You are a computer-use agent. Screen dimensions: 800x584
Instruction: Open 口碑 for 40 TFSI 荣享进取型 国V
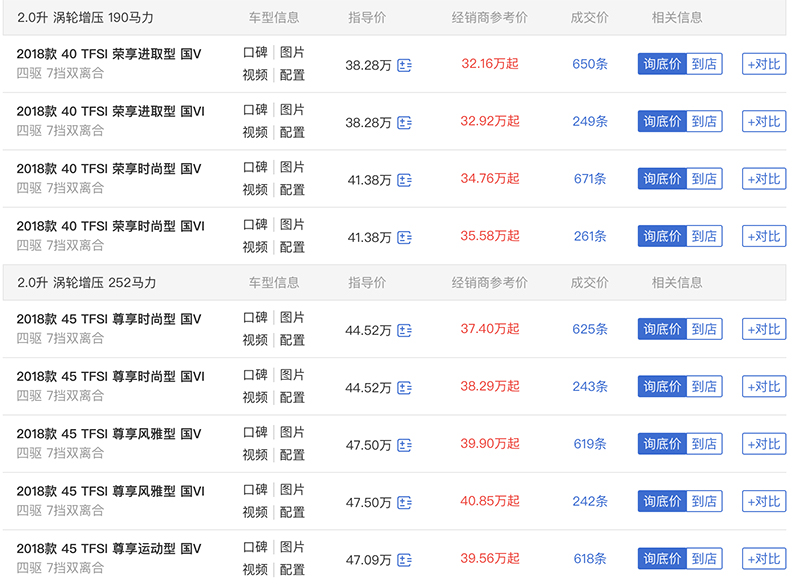point(255,53)
